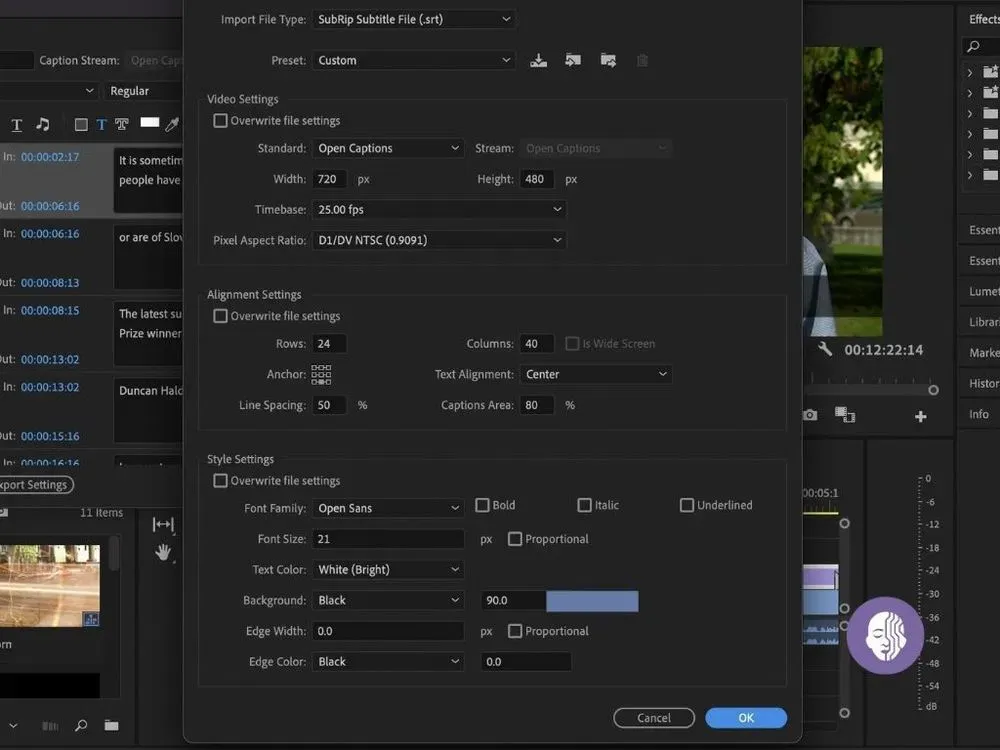The image size is (1000, 750).
Task: Confirm import settings with OK
Action: pyautogui.click(x=746, y=717)
